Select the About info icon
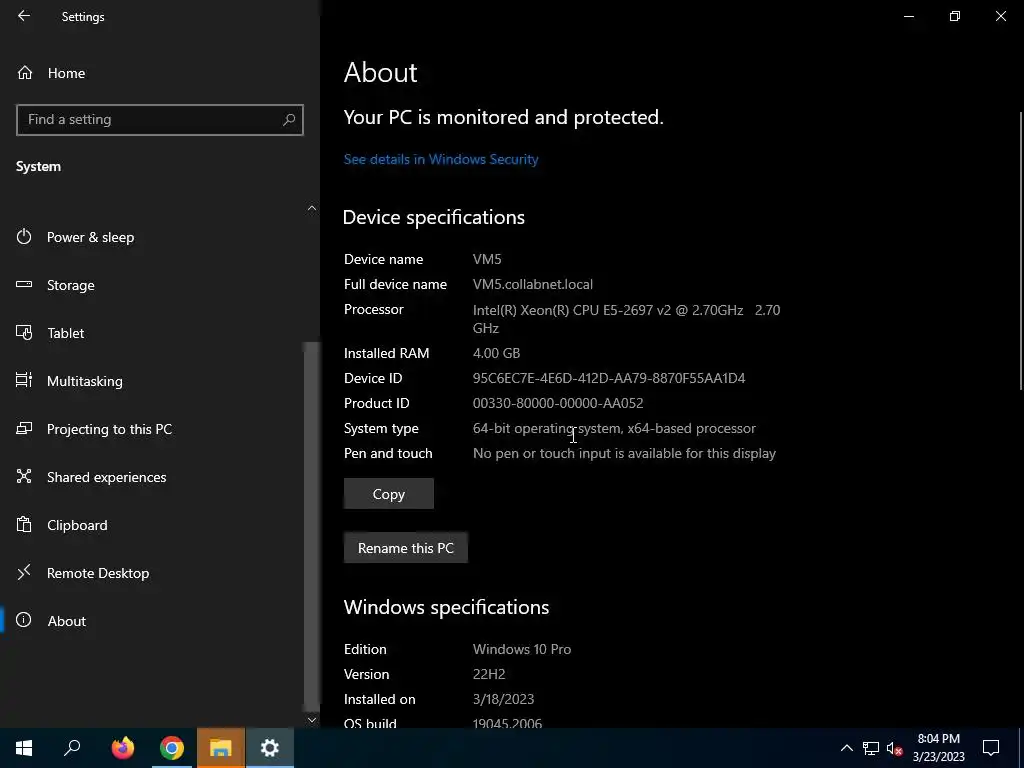 pyautogui.click(x=24, y=620)
